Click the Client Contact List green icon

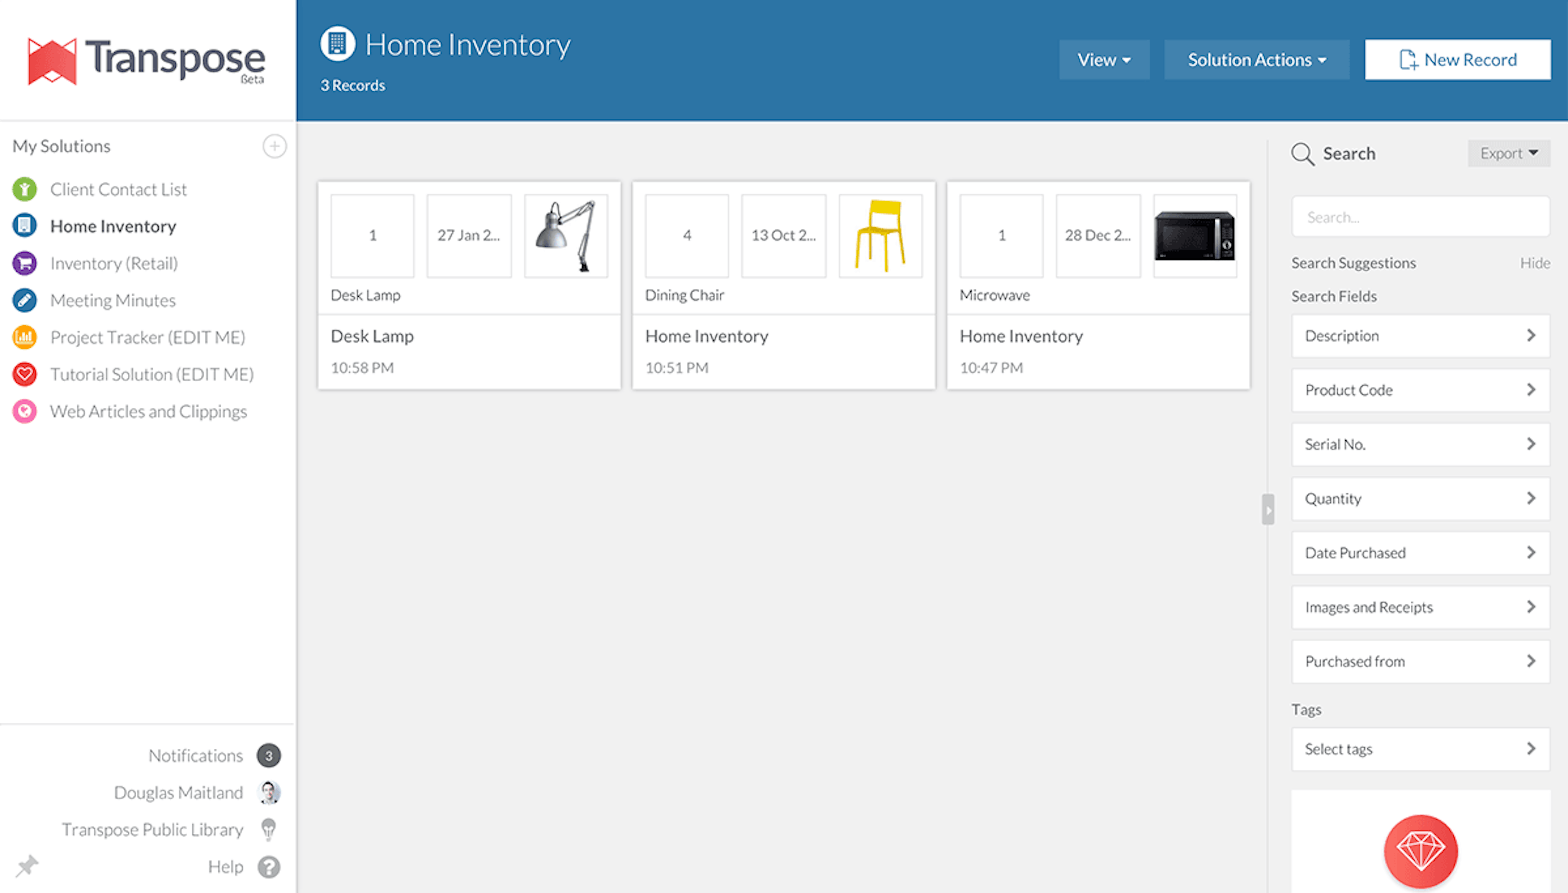coord(25,189)
